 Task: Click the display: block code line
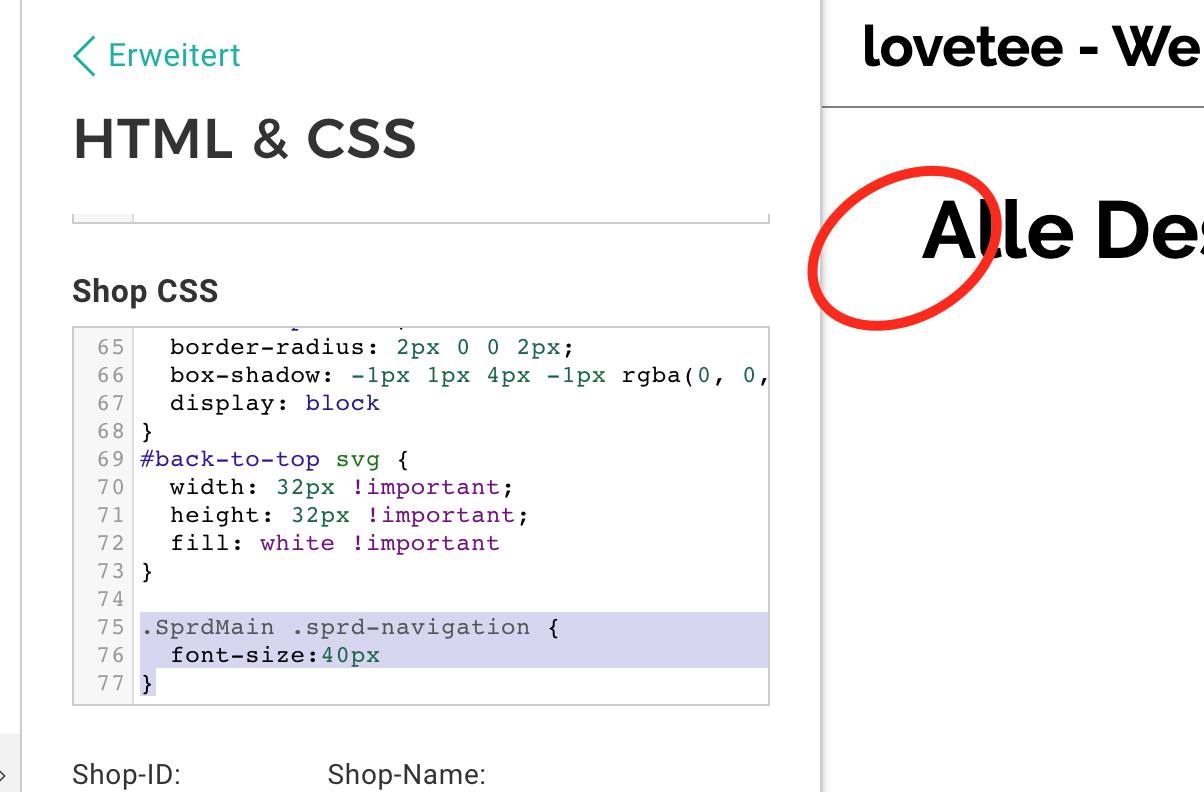click(x=275, y=403)
